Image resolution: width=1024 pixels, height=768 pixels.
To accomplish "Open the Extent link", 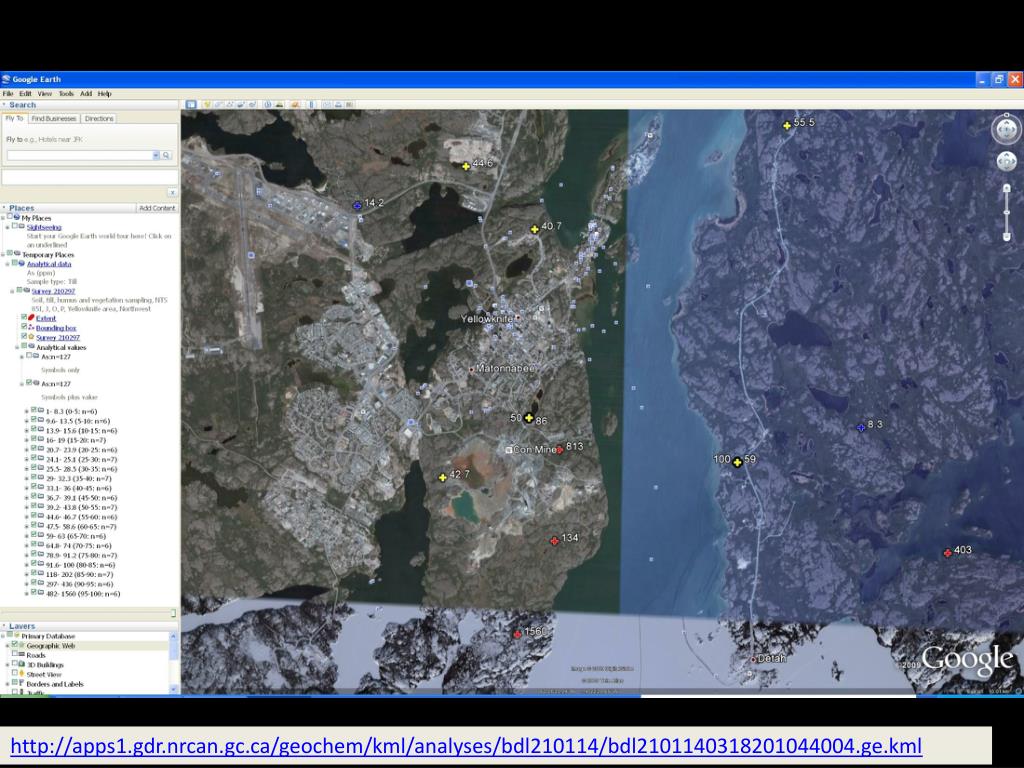I will click(x=46, y=319).
